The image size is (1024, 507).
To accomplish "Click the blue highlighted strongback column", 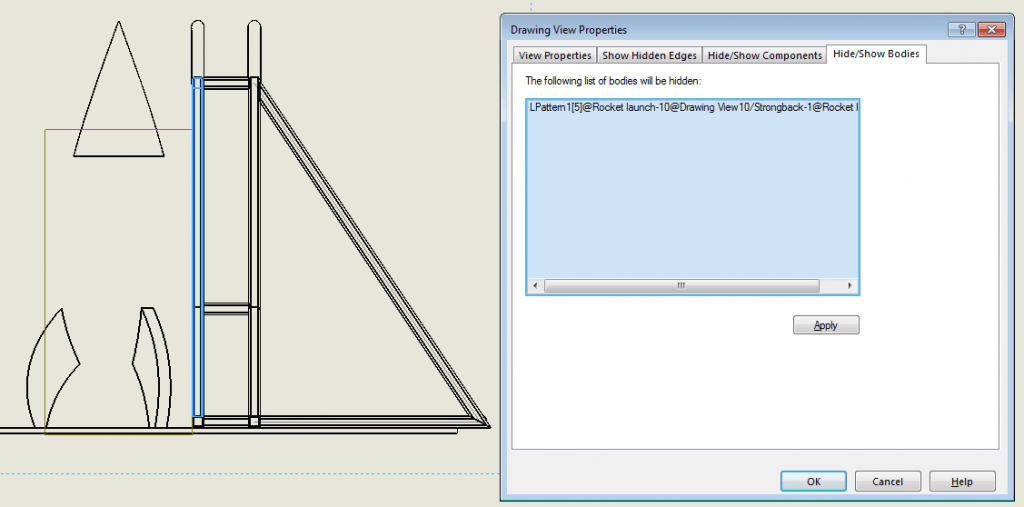I will pyautogui.click(x=197, y=250).
